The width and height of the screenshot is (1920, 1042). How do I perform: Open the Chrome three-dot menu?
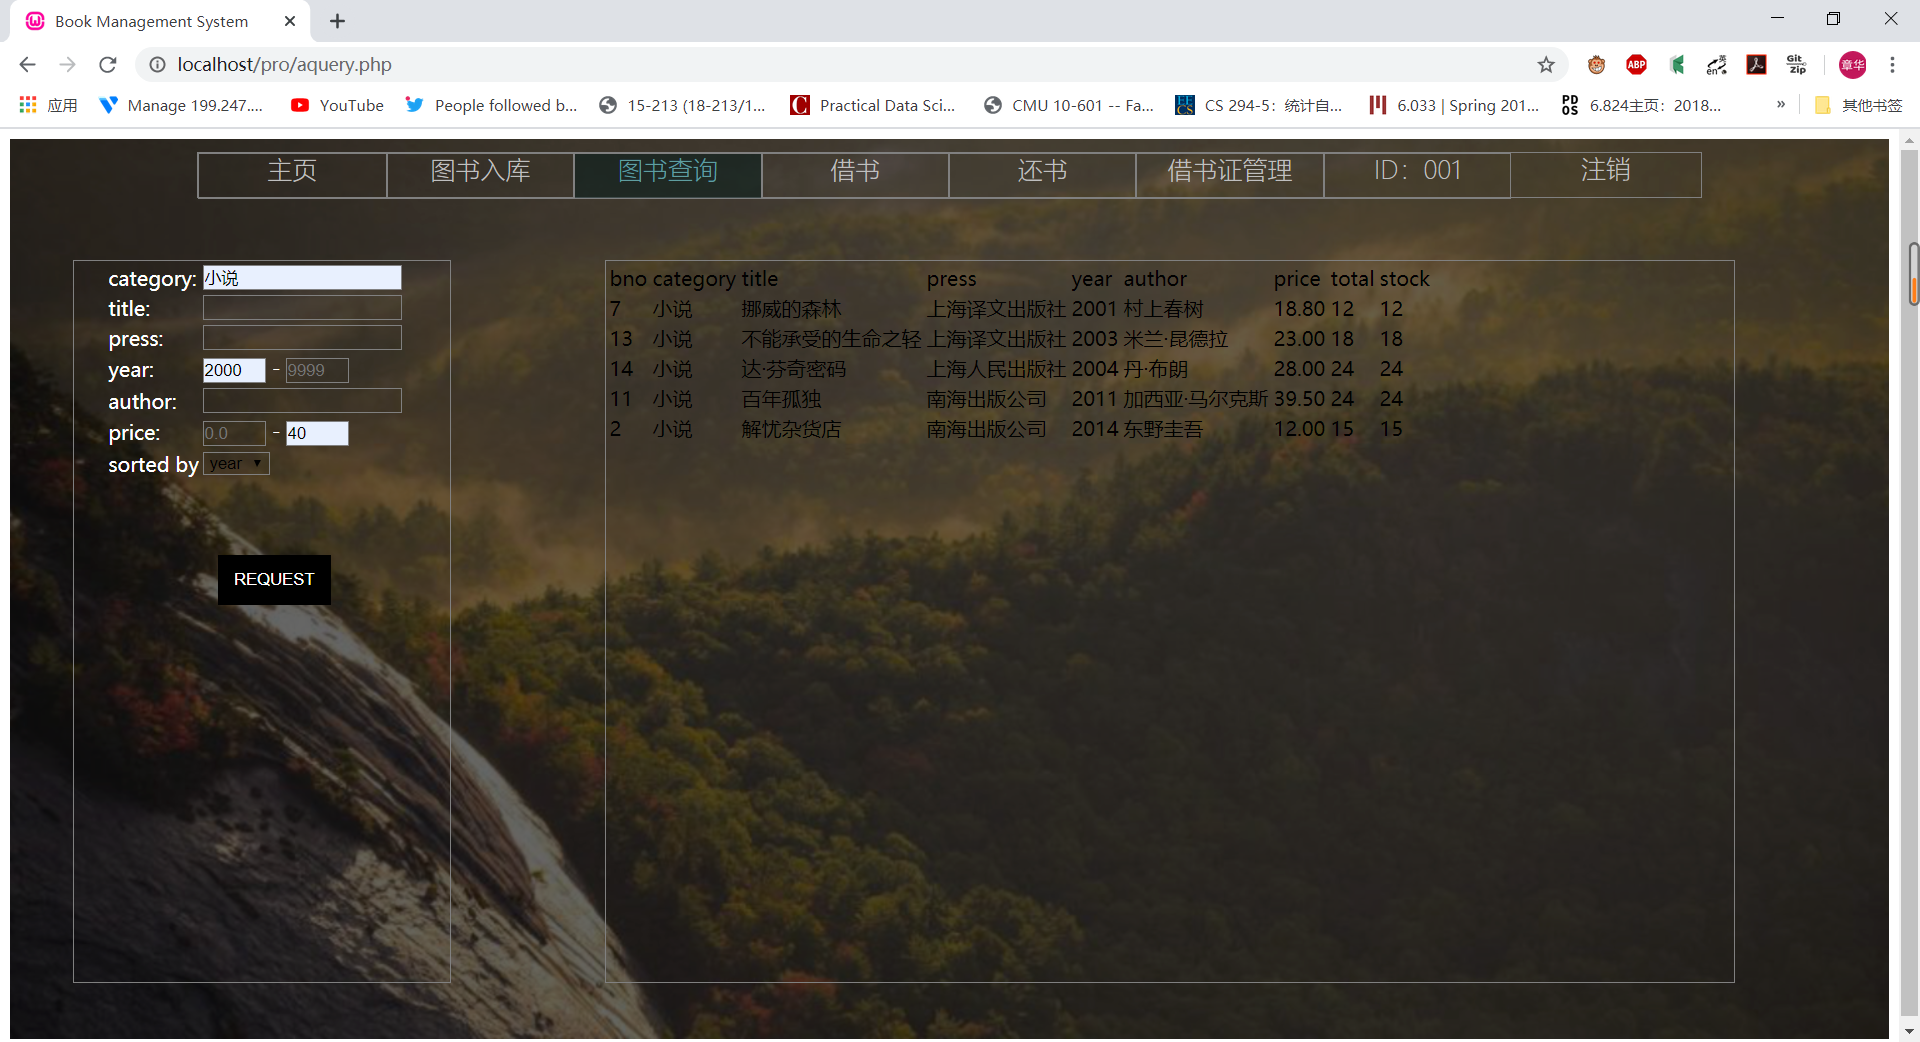point(1892,65)
